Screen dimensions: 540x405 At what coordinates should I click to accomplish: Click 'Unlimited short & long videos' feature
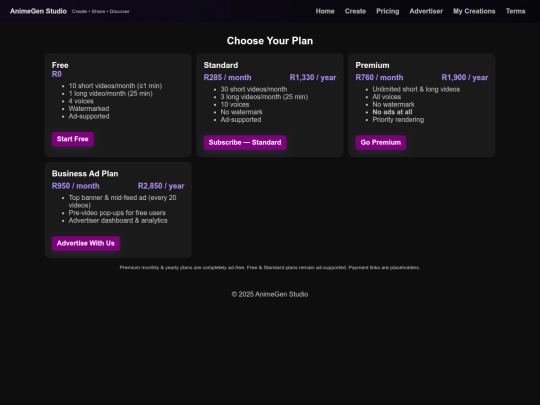[x=416, y=89]
